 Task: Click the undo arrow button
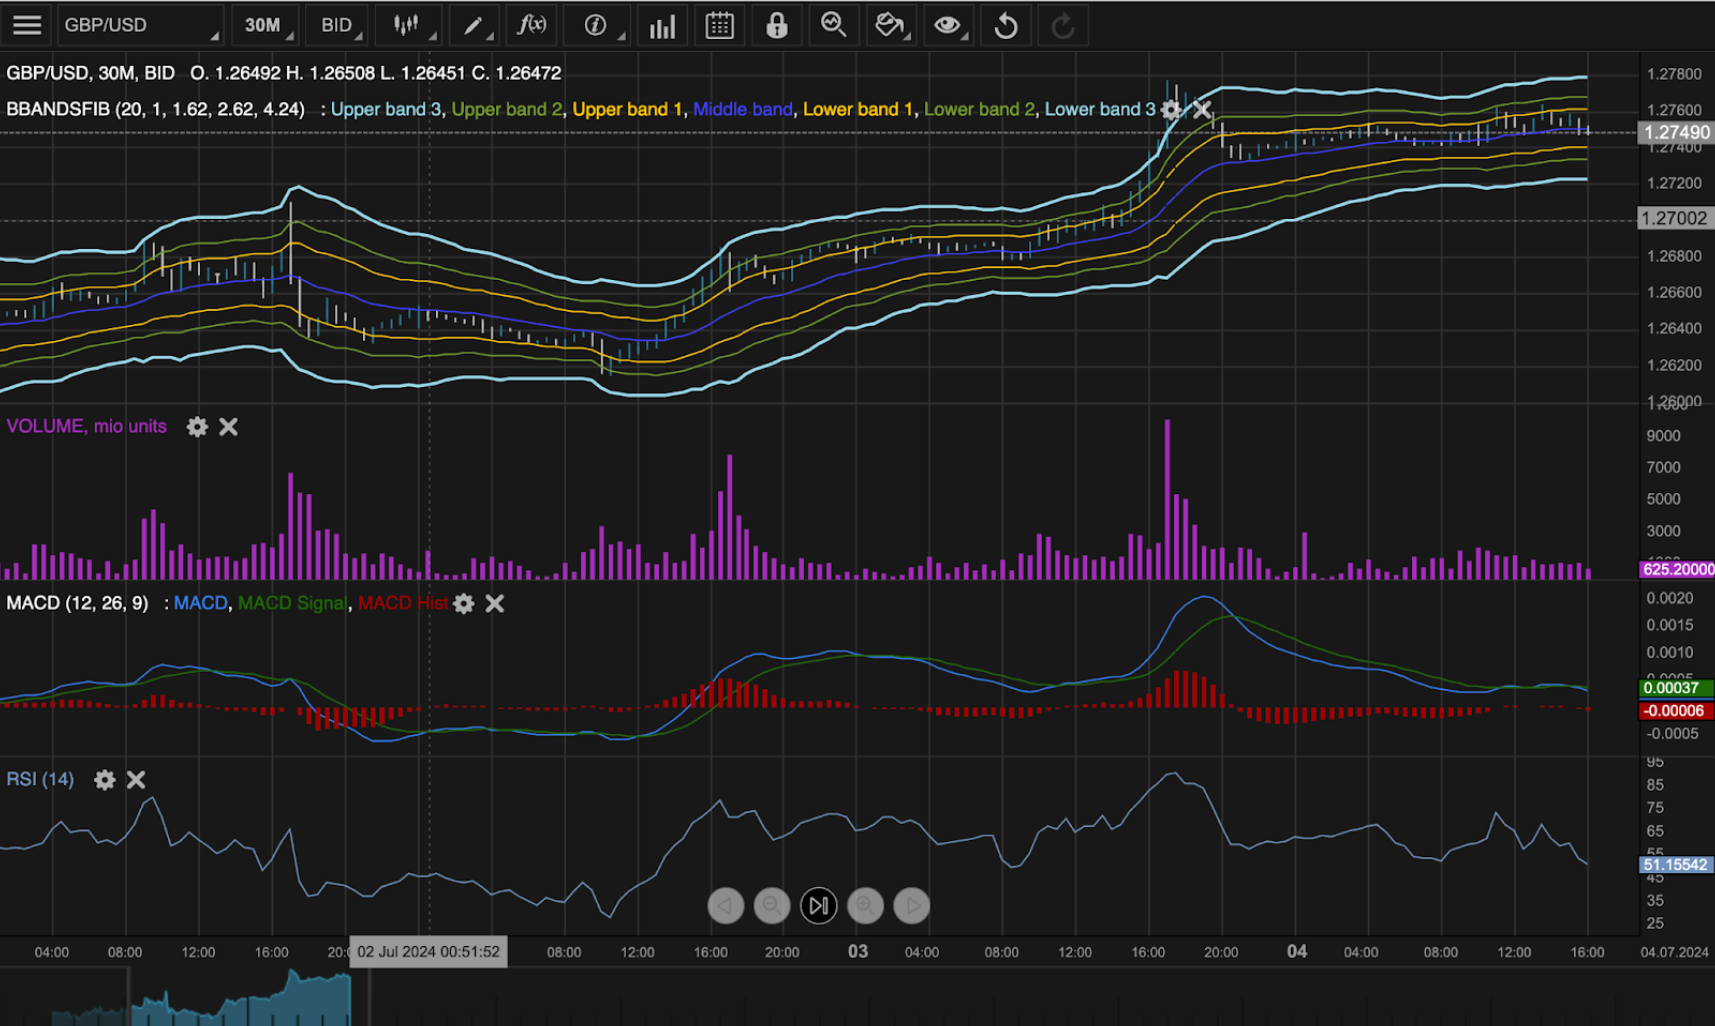1006,26
